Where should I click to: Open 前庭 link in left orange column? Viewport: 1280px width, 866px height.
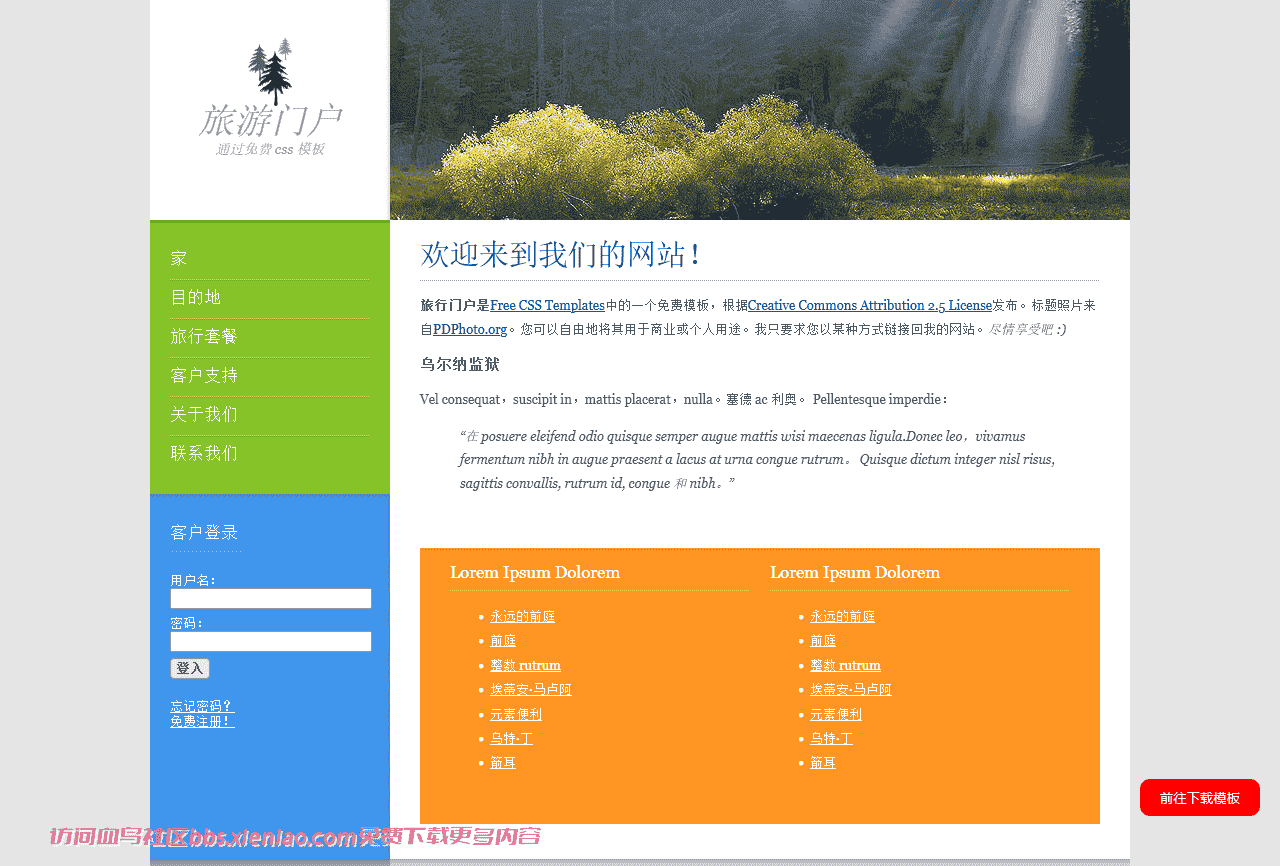pos(503,641)
